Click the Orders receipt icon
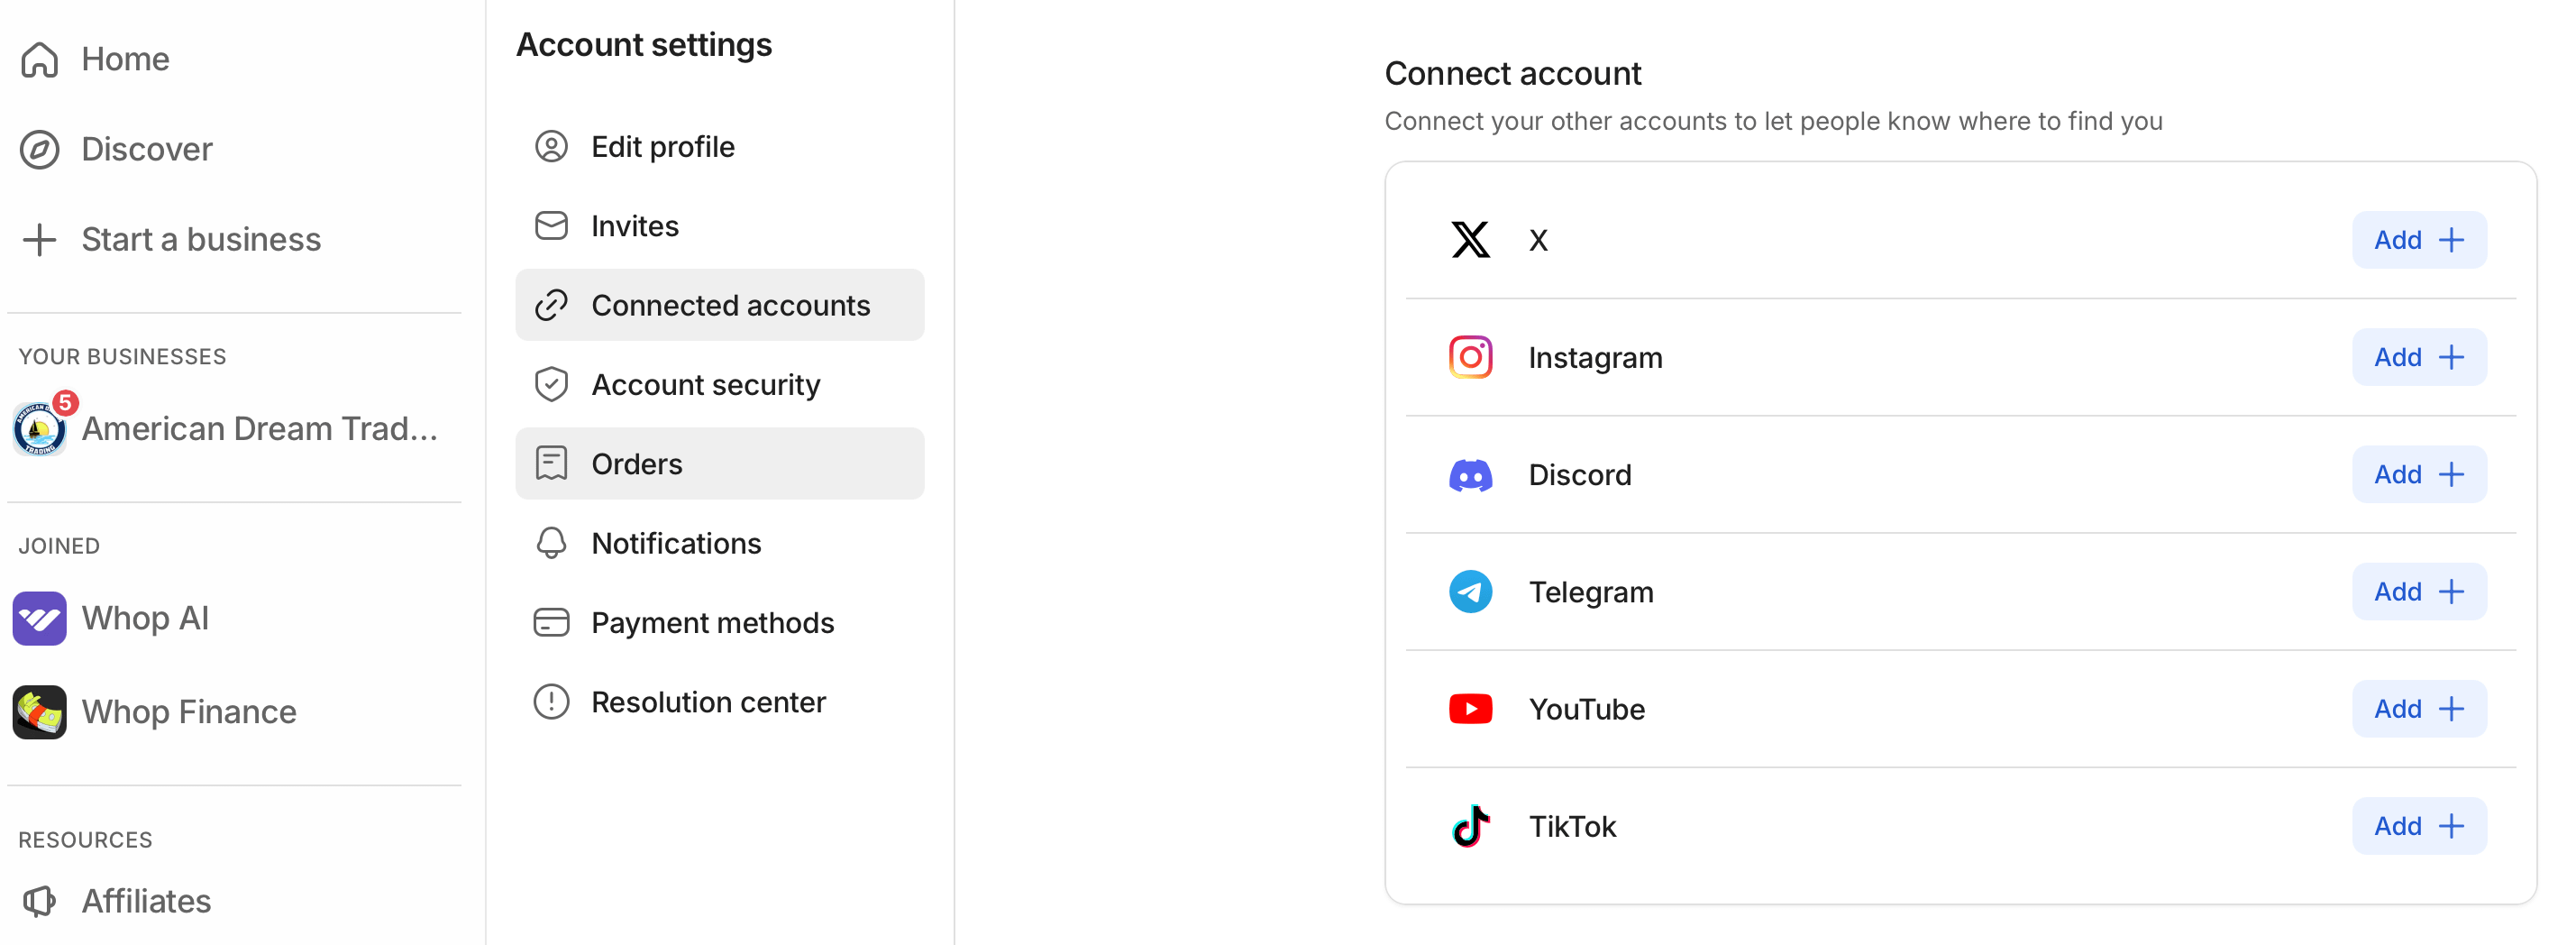 click(x=551, y=464)
